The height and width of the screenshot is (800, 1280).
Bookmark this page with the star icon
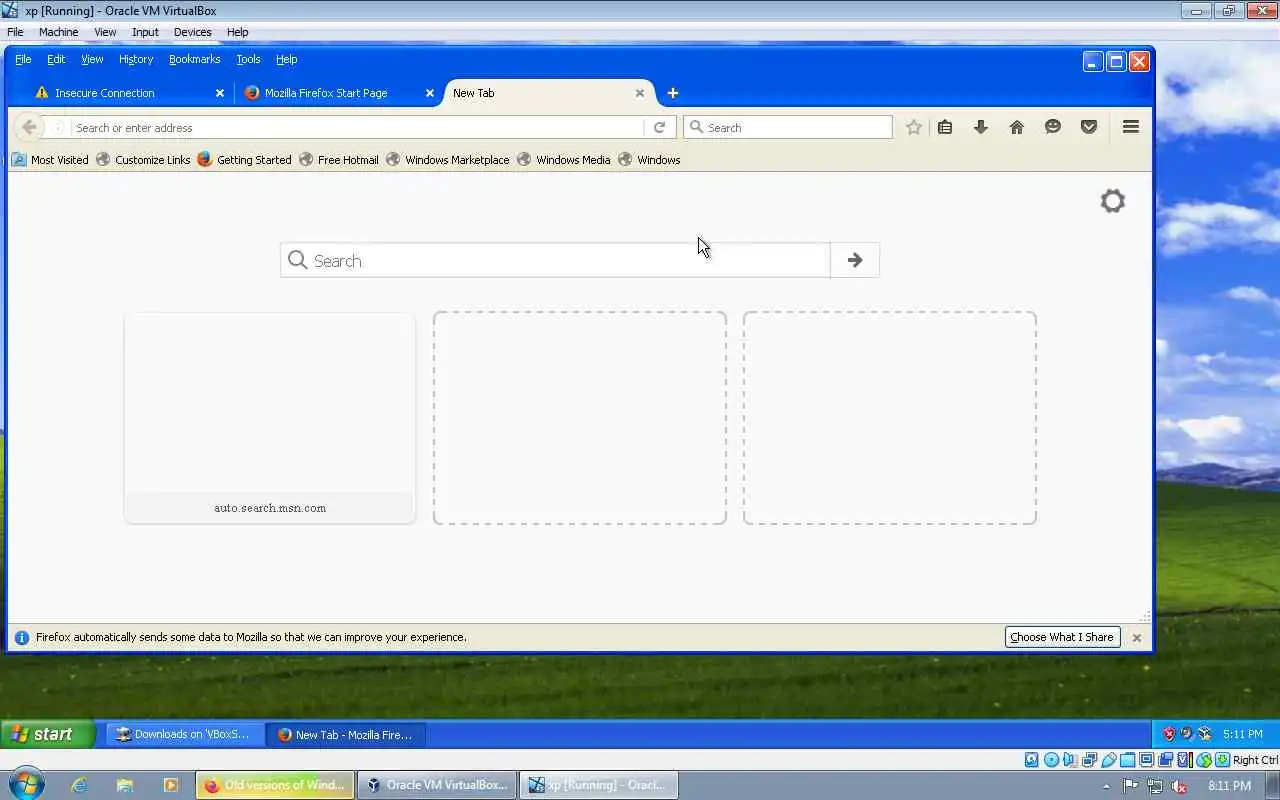coord(913,127)
